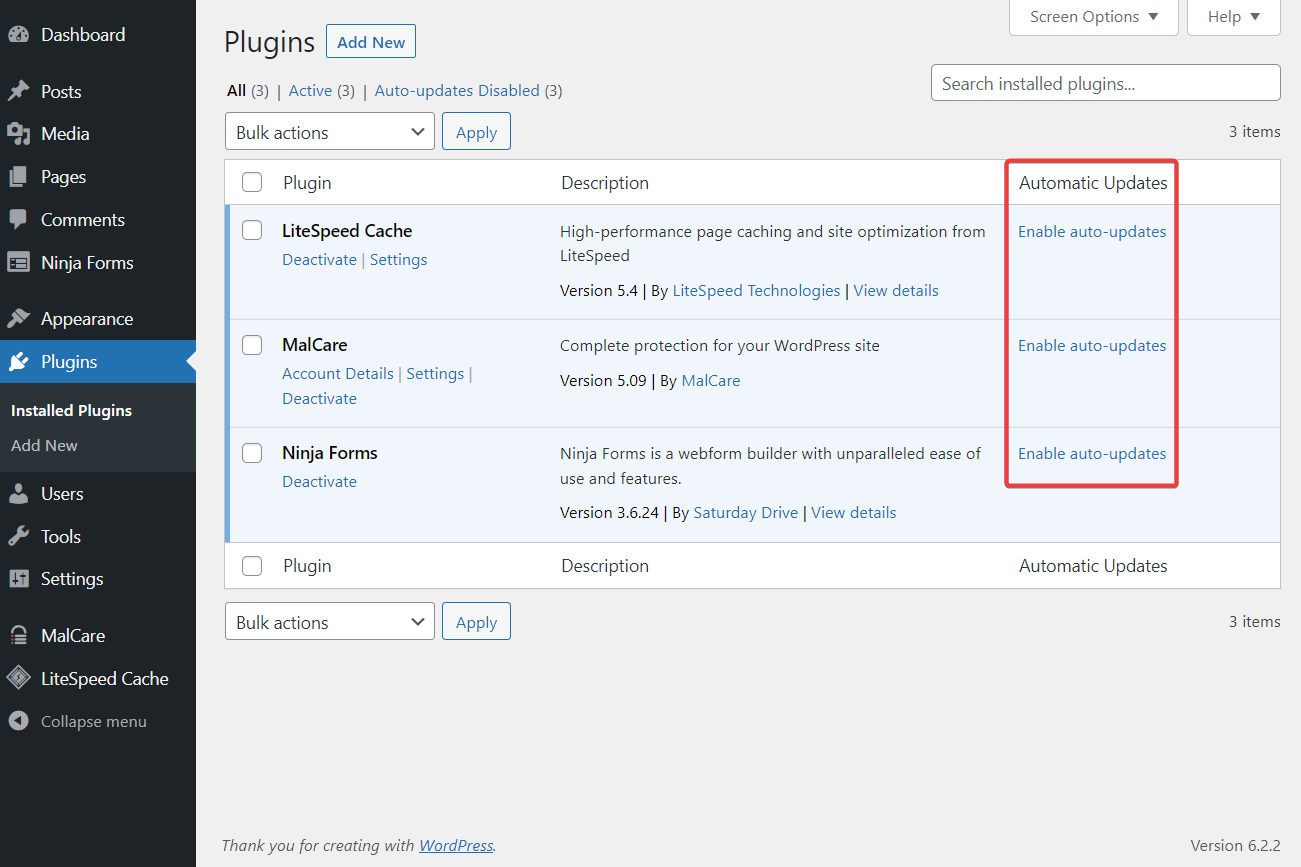Enable auto-updates for MalCare
The width and height of the screenshot is (1301, 867).
click(1092, 346)
